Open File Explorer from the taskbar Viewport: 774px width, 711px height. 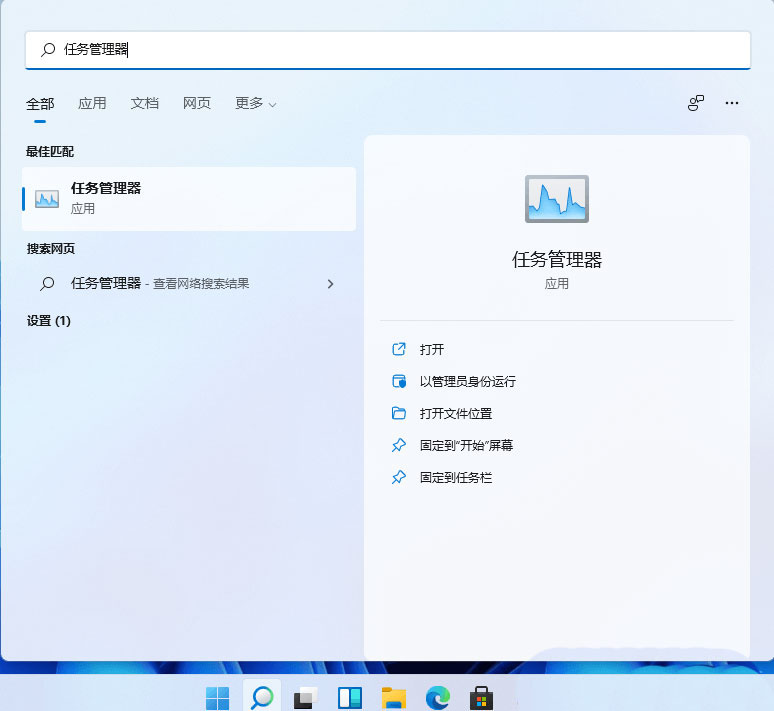point(394,698)
